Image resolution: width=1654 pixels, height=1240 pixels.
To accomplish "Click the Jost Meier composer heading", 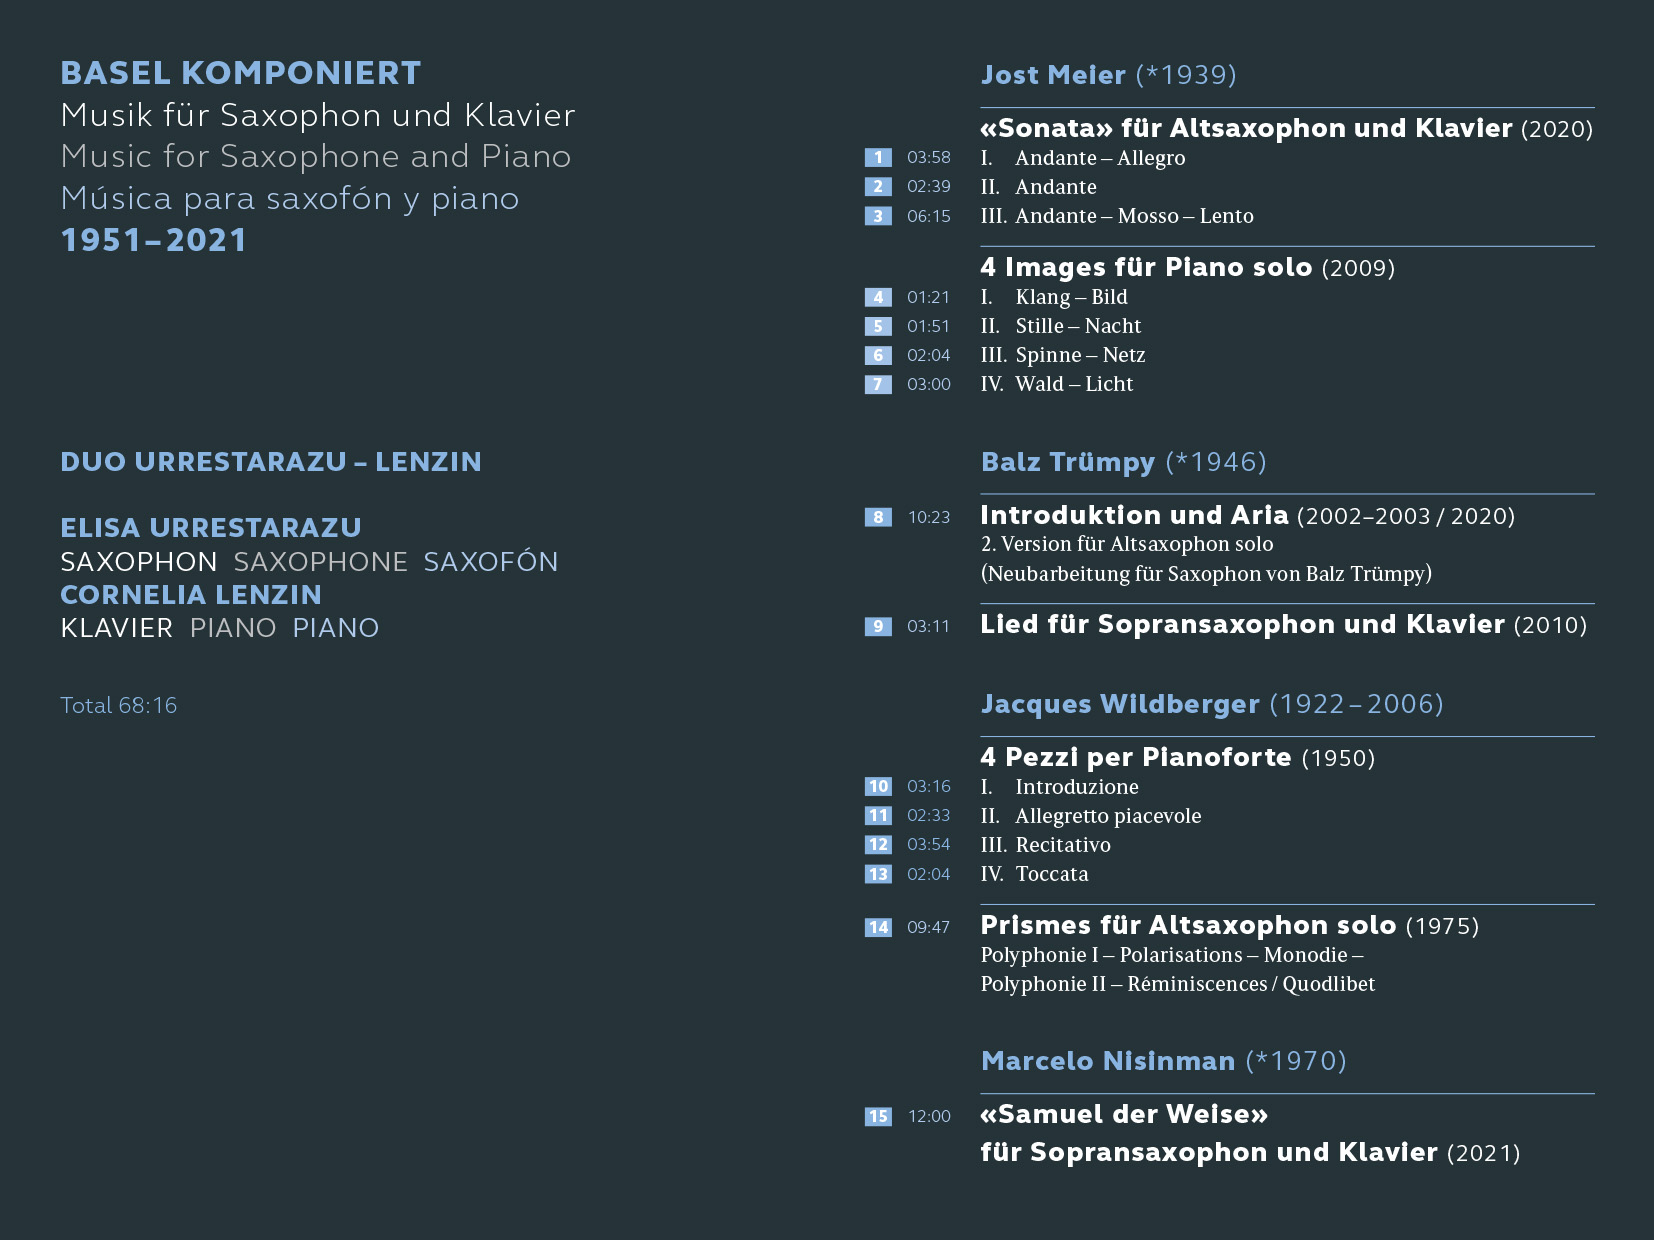I will [x=1108, y=75].
